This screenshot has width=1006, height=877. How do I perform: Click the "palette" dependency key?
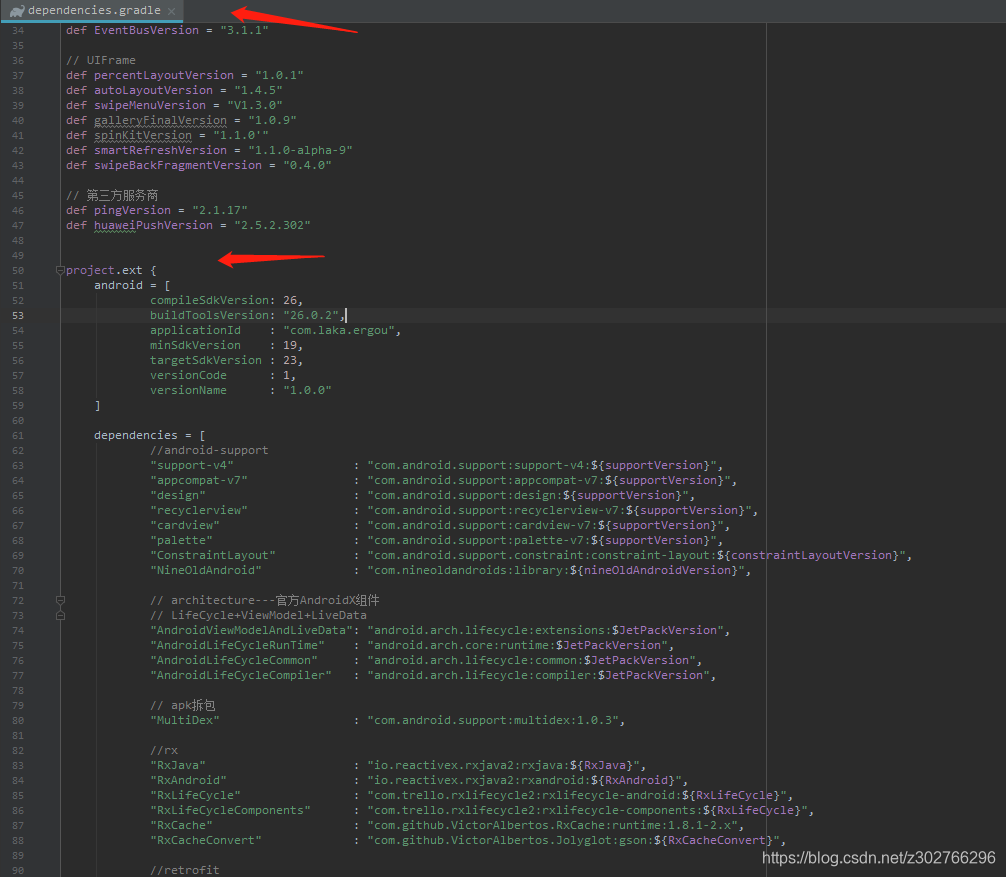pos(181,541)
